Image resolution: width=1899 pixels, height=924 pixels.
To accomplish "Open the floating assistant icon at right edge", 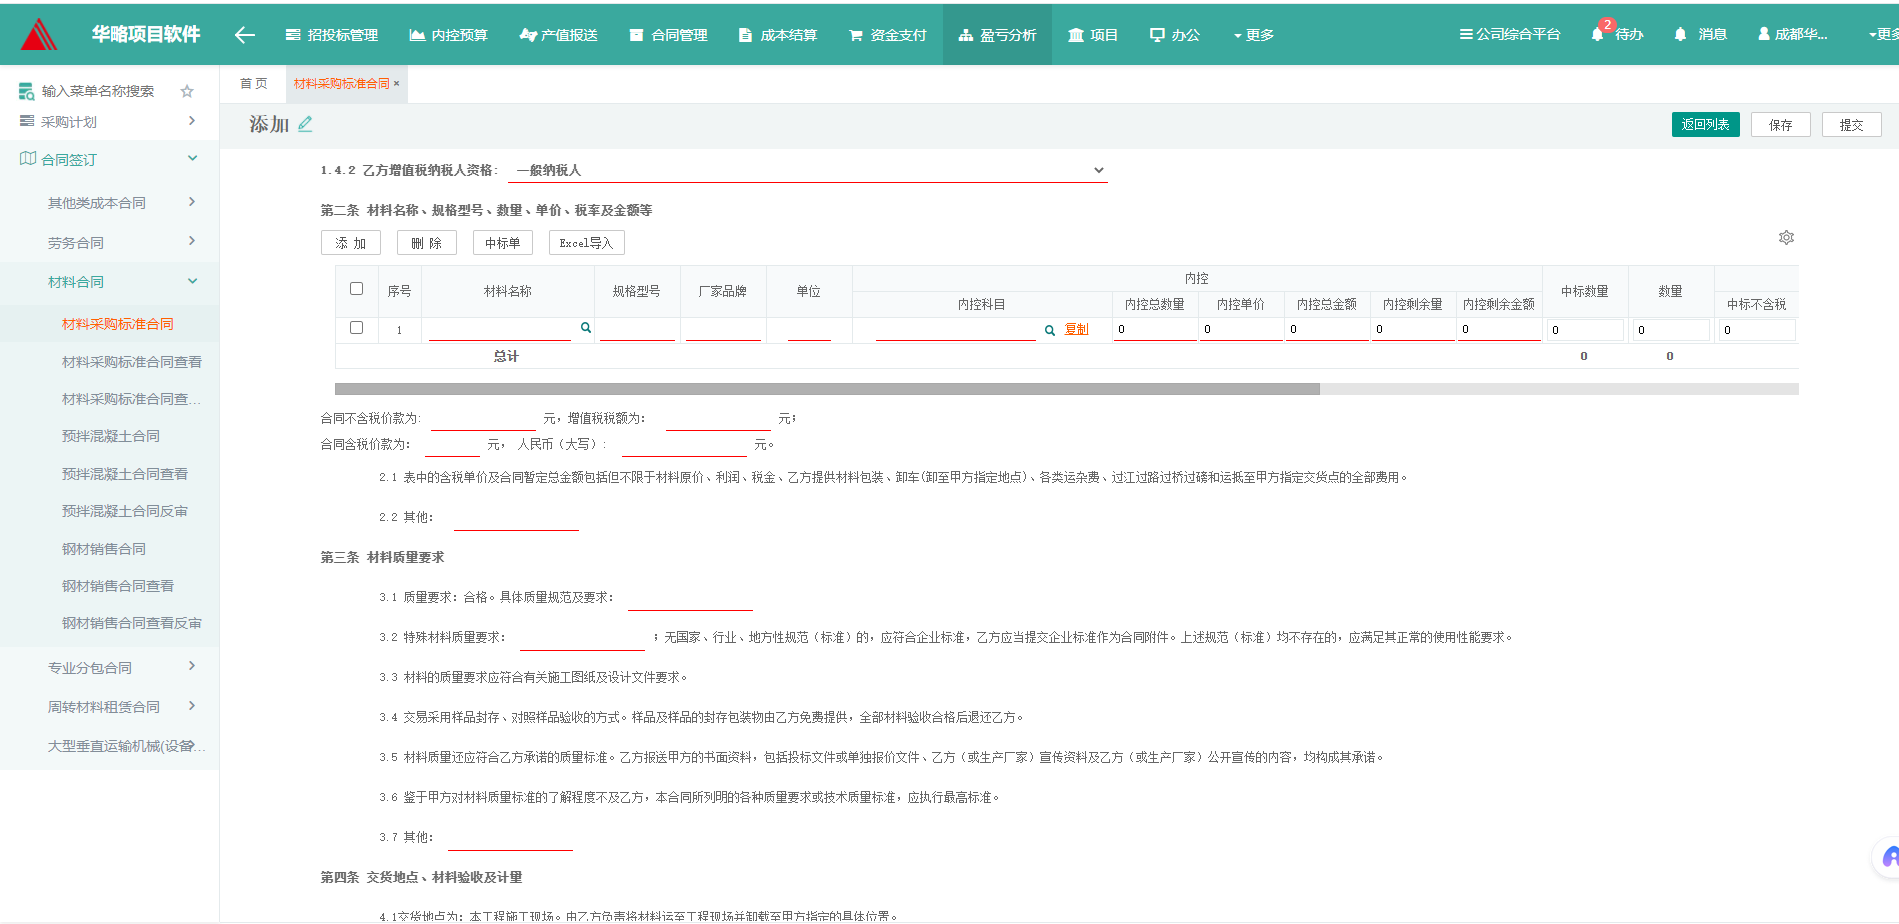I will pyautogui.click(x=1888, y=858).
